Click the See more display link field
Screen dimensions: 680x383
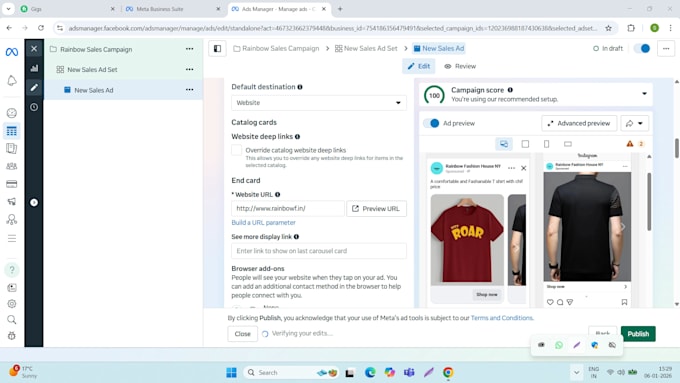tap(319, 251)
